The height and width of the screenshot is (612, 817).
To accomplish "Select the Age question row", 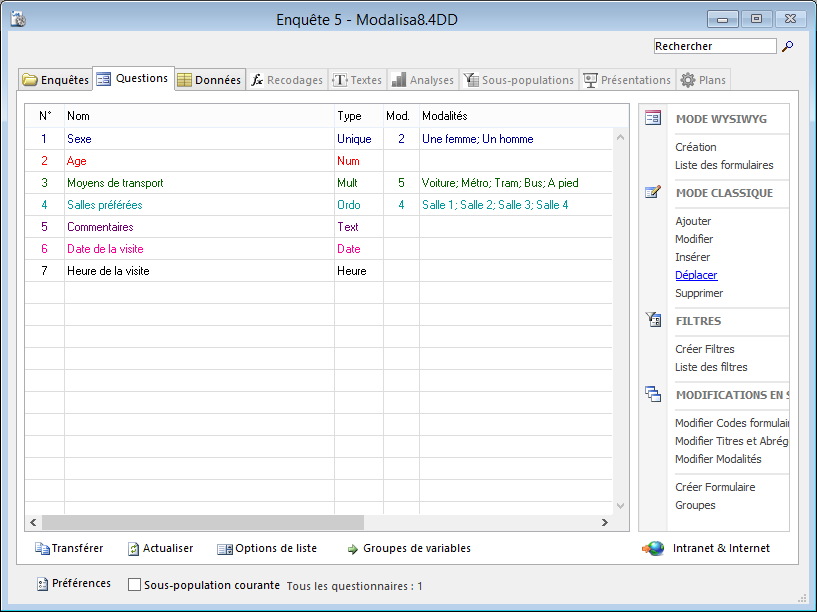I will pos(318,161).
